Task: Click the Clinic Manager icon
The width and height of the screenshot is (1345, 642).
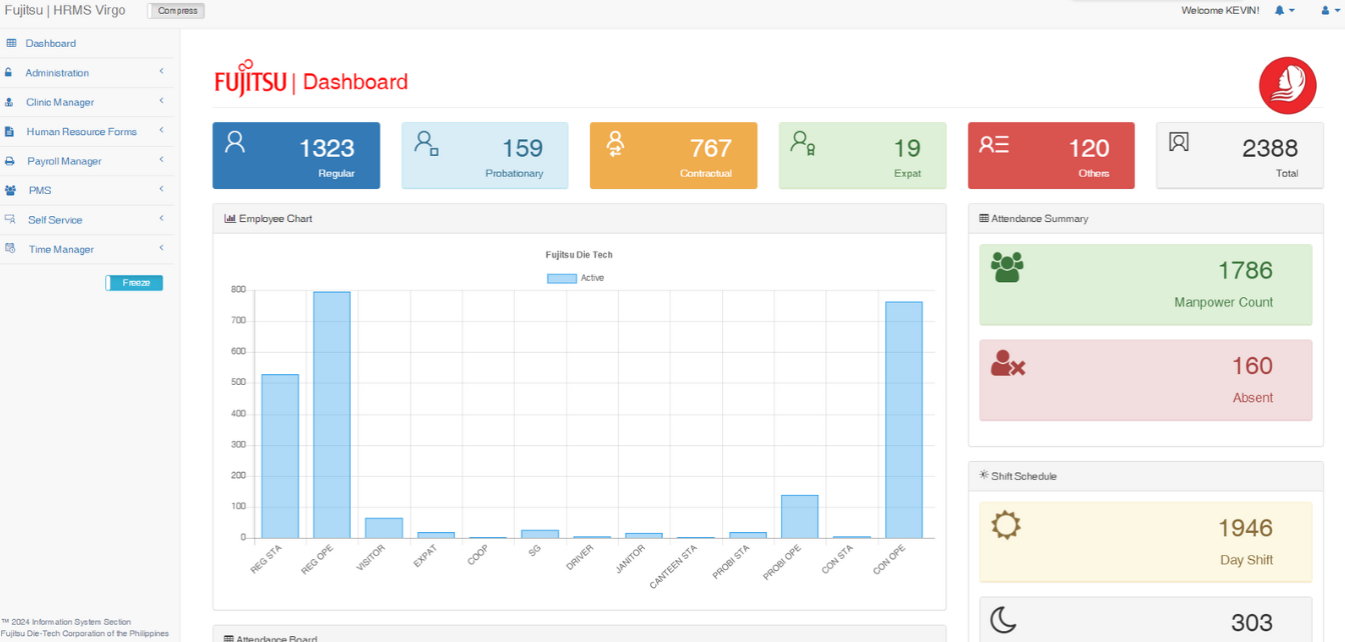Action: [x=9, y=102]
